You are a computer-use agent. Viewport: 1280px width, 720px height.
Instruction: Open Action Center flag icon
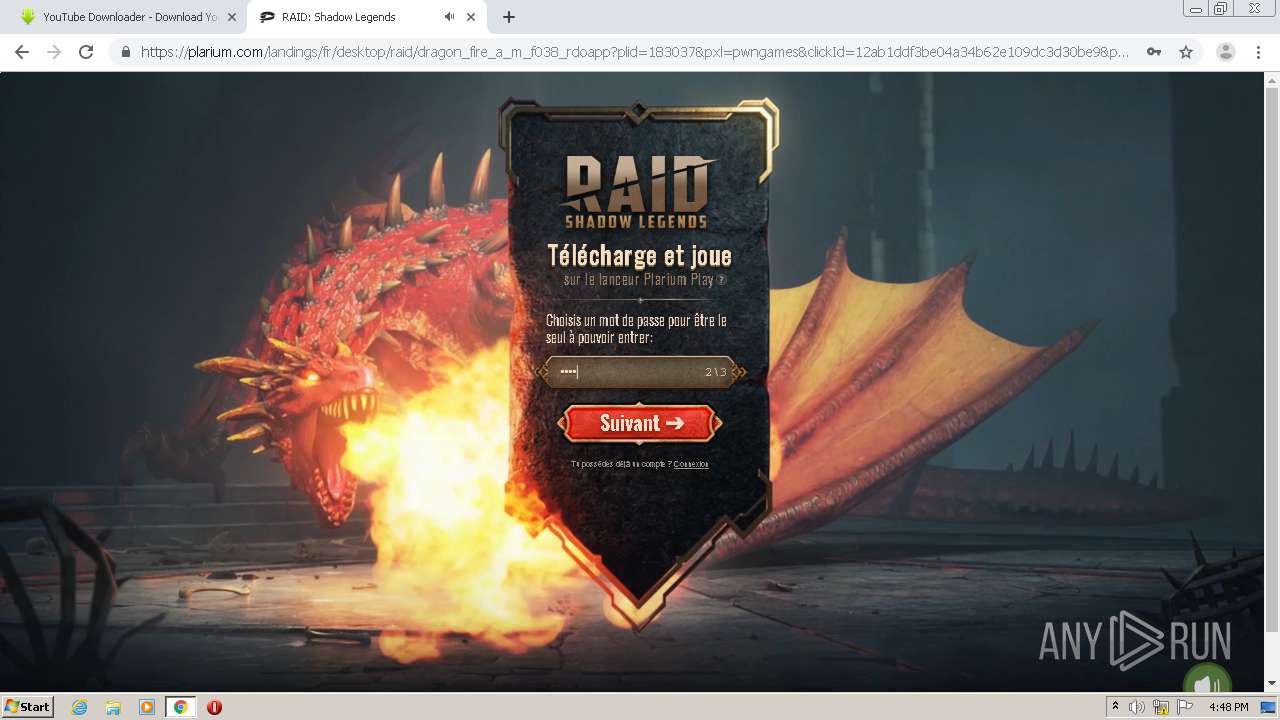click(1185, 707)
